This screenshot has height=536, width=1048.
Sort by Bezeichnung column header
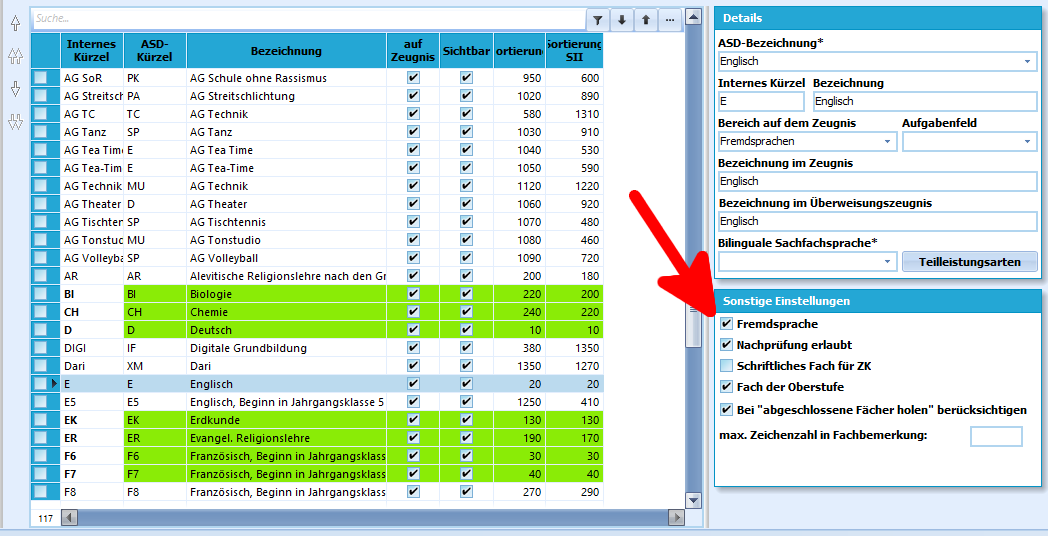pos(286,51)
